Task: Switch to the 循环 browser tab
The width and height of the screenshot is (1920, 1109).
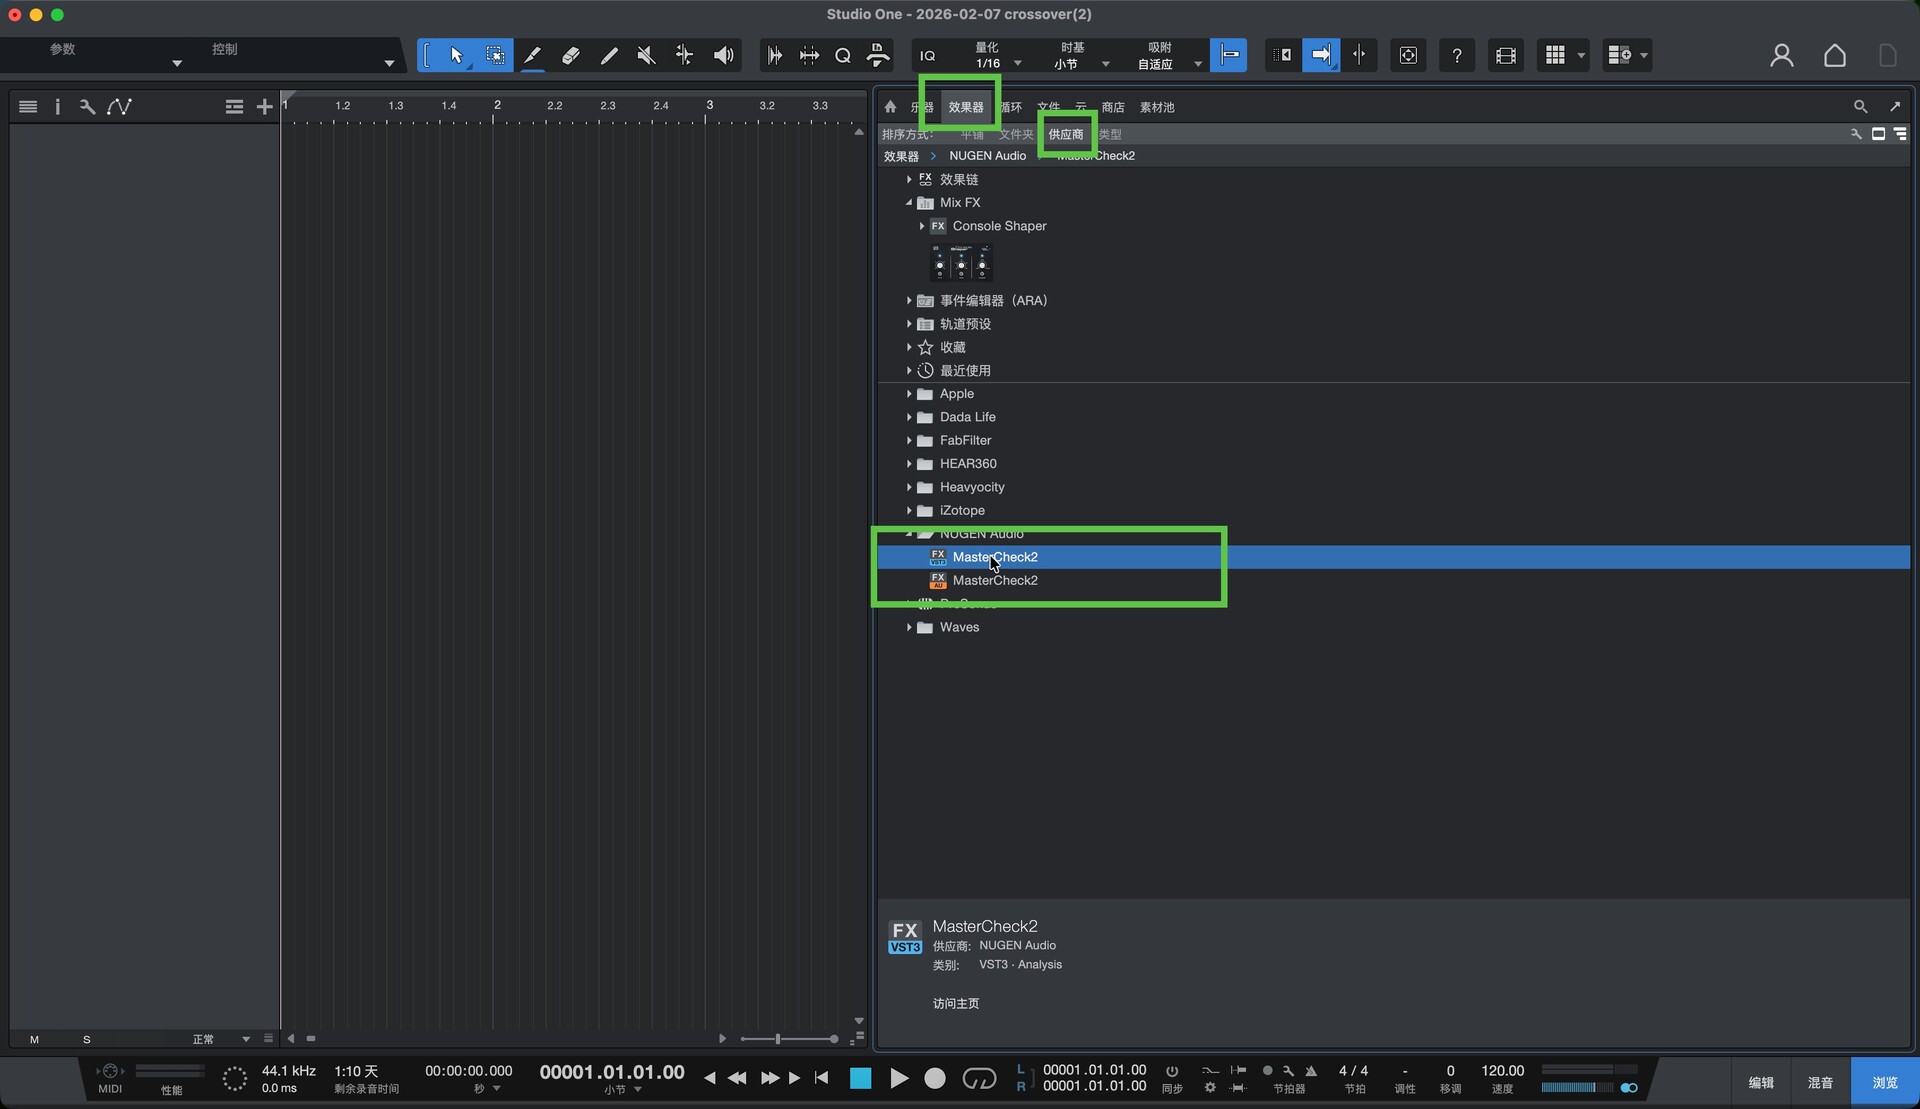Action: (1011, 107)
